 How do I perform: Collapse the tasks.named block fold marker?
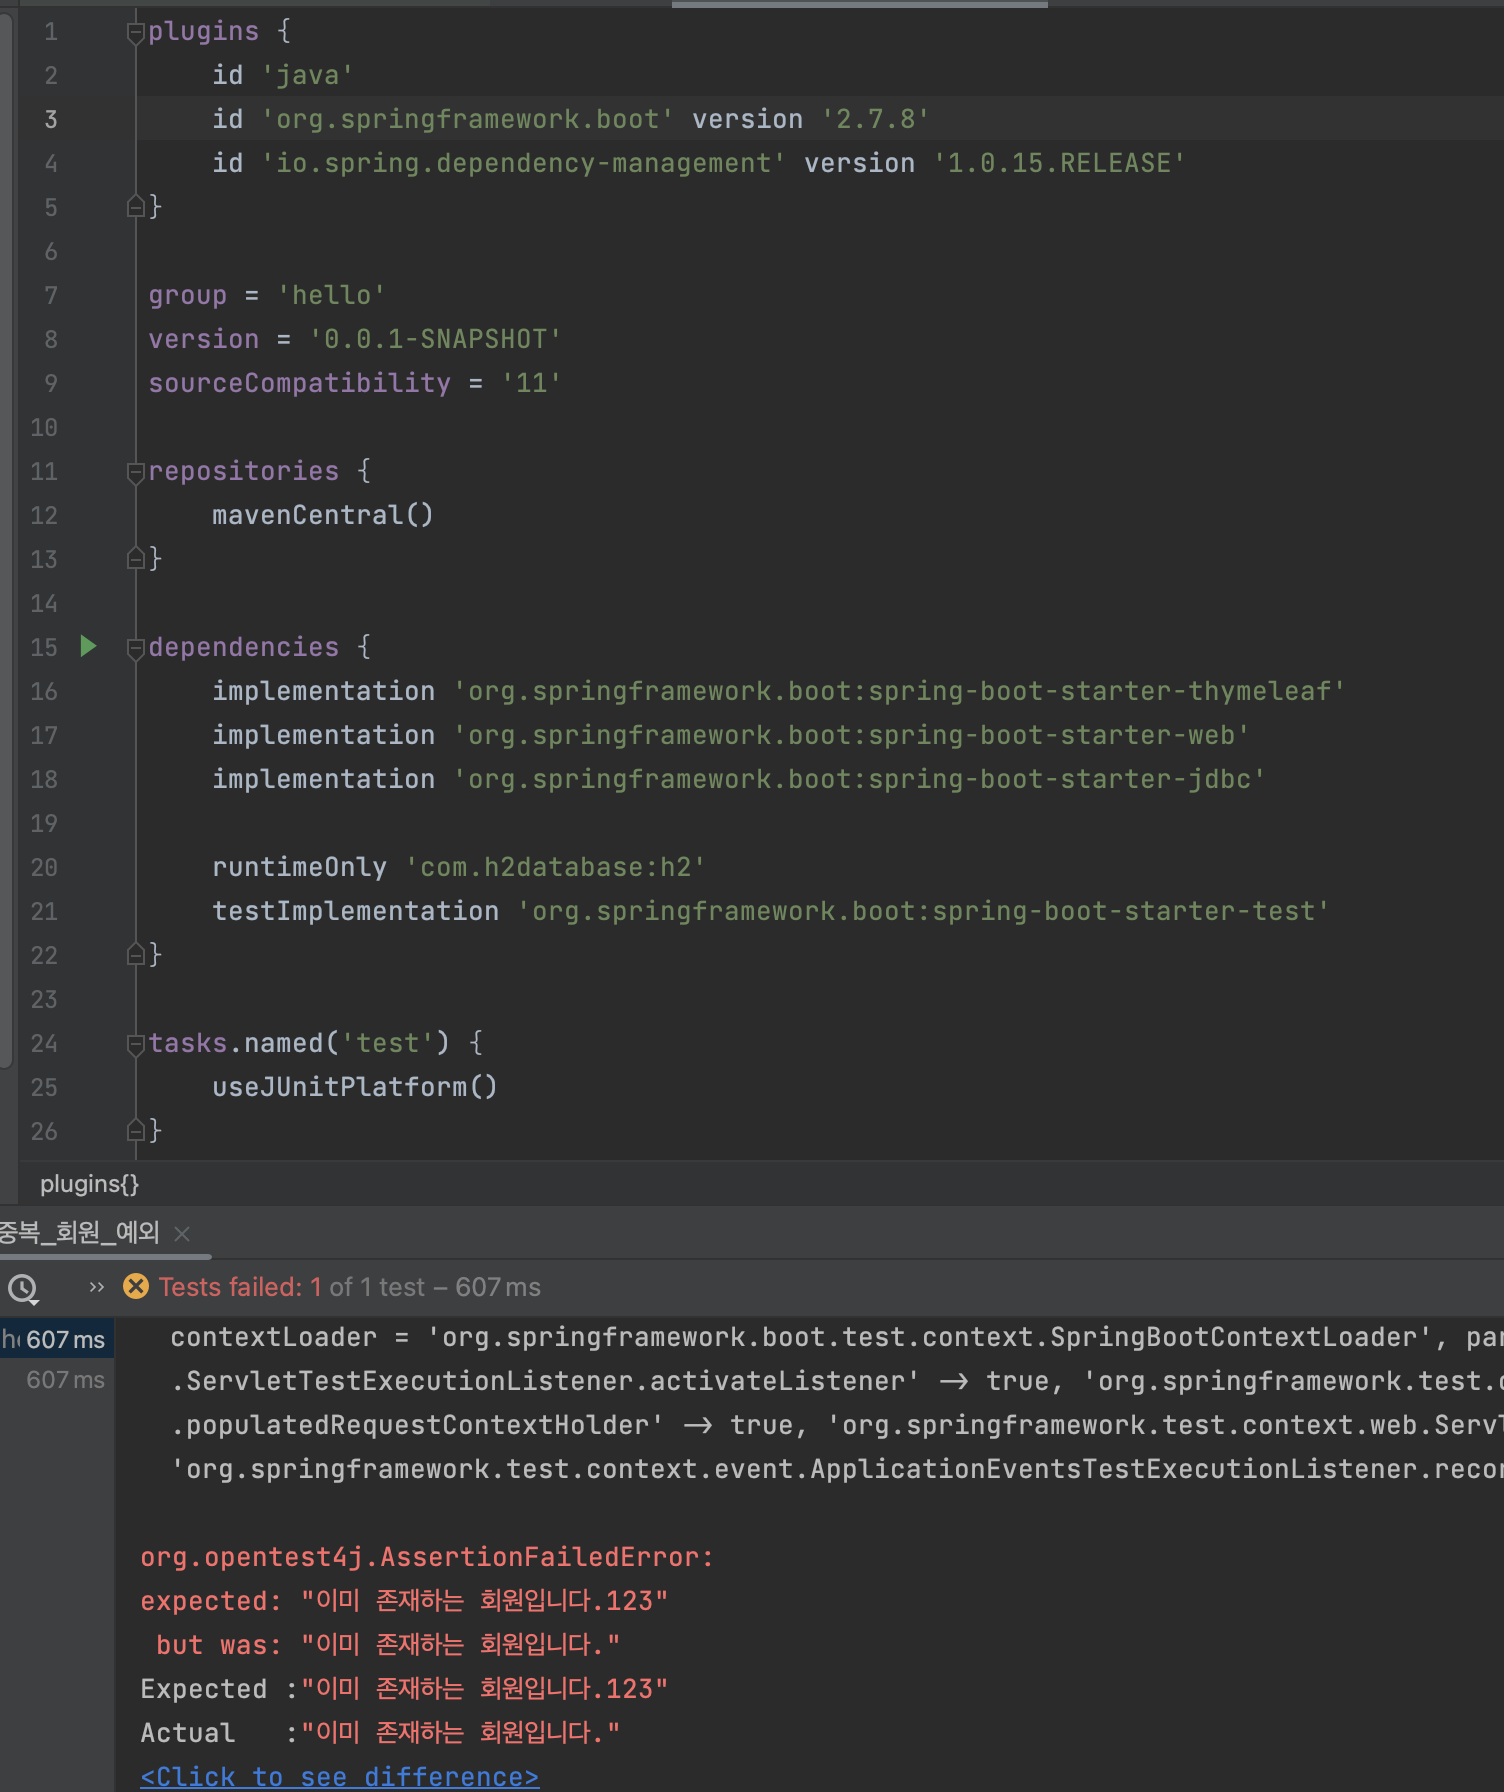click(x=136, y=1044)
